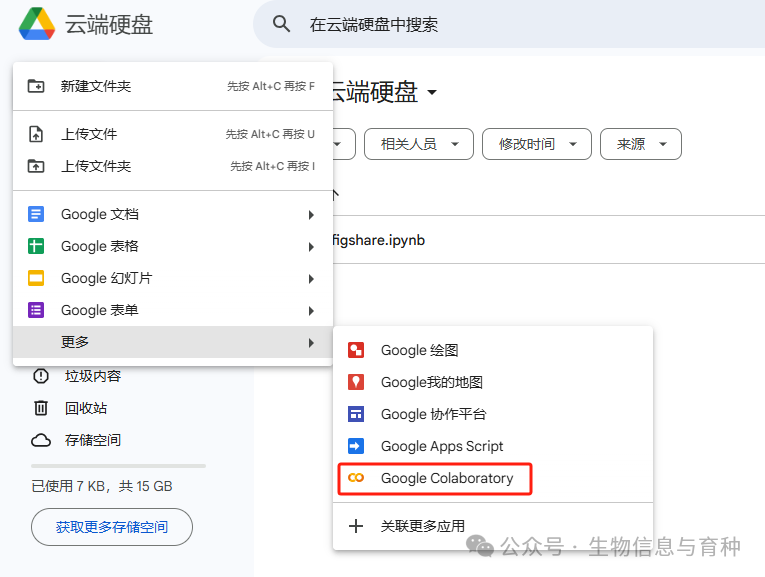Click the 更多 submenu arrow

(x=311, y=342)
